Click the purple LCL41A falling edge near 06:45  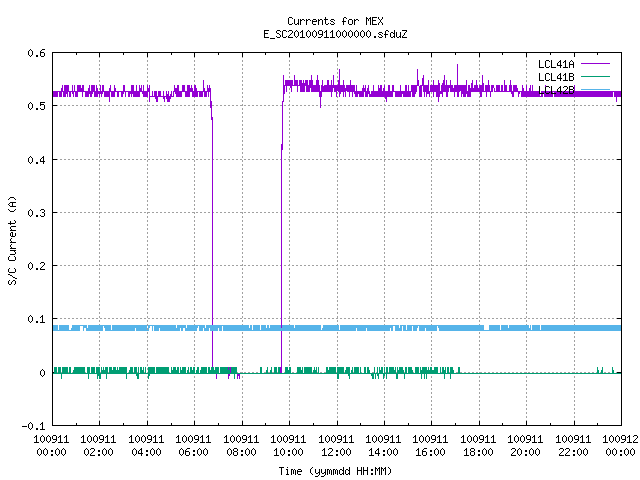point(212,237)
